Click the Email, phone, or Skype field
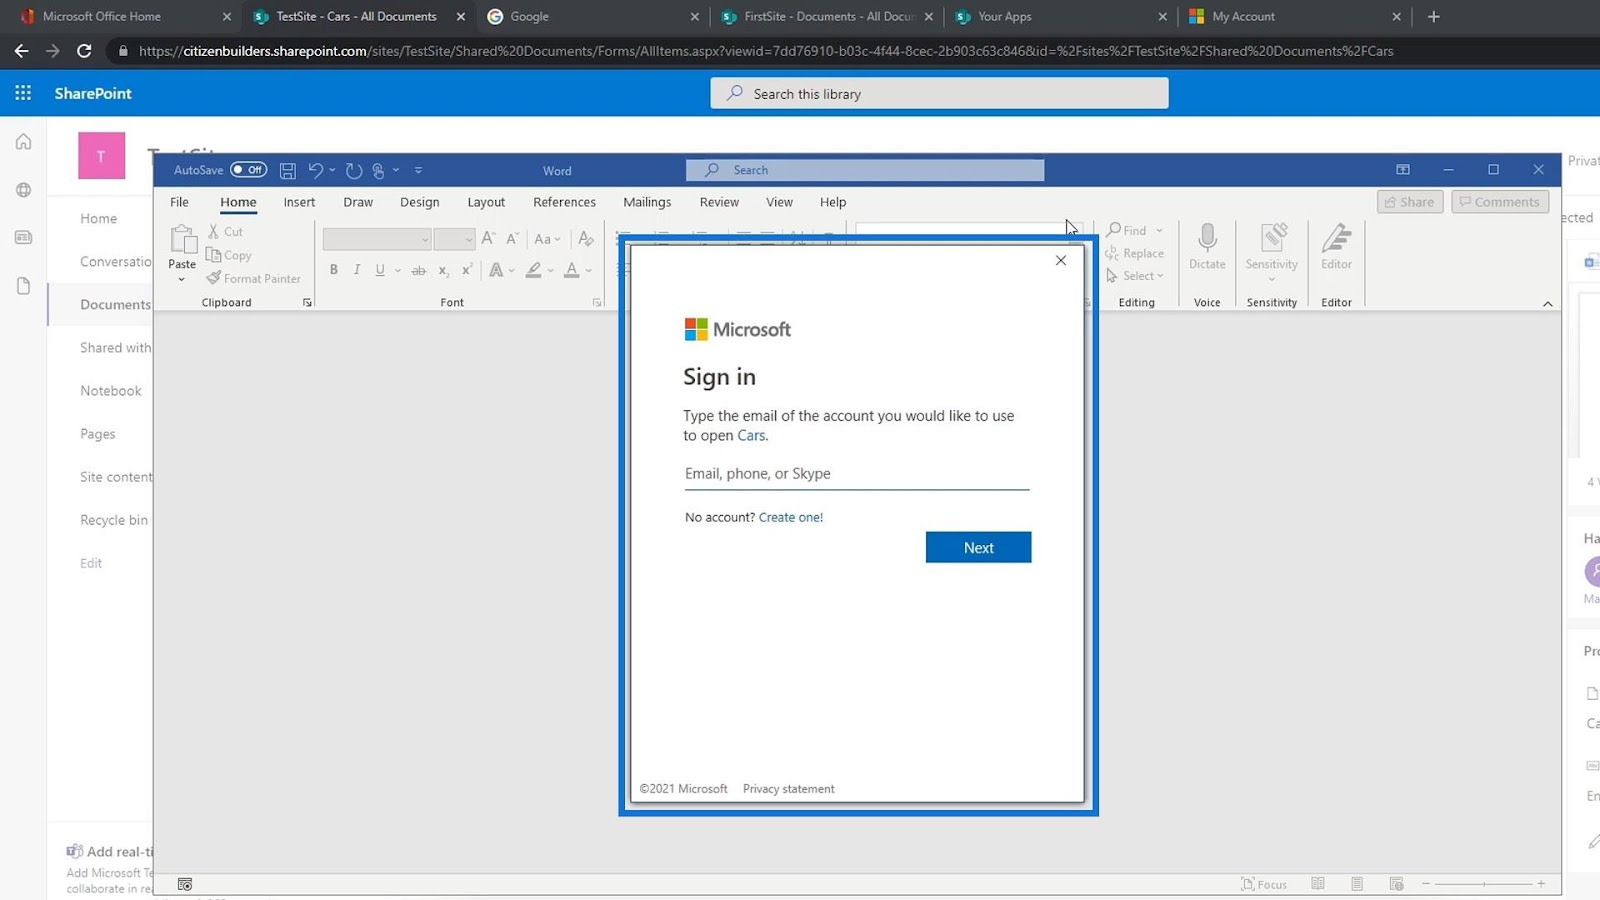This screenshot has height=900, width=1600. coord(857,474)
